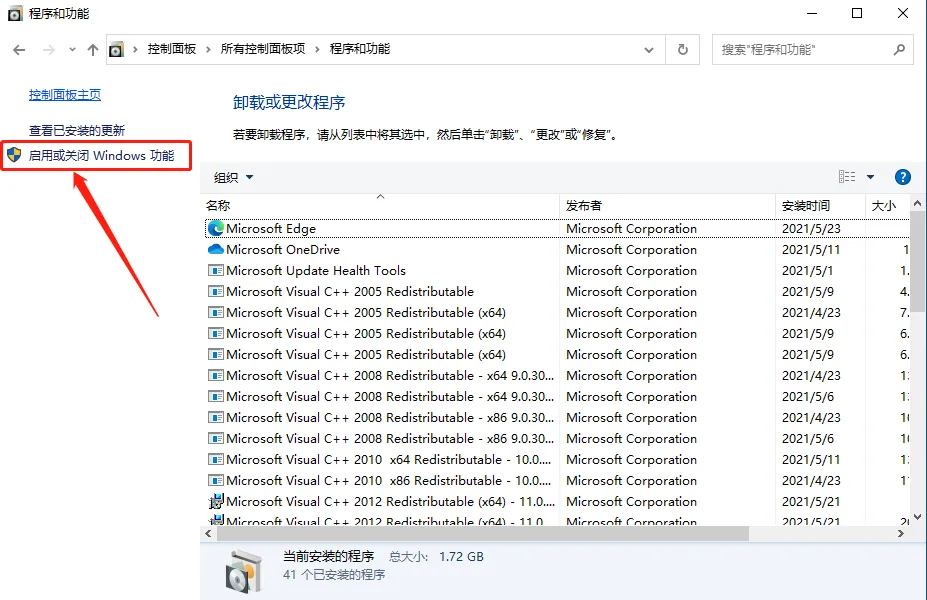Click the horizontal scrollbar thumb

[x=483, y=533]
